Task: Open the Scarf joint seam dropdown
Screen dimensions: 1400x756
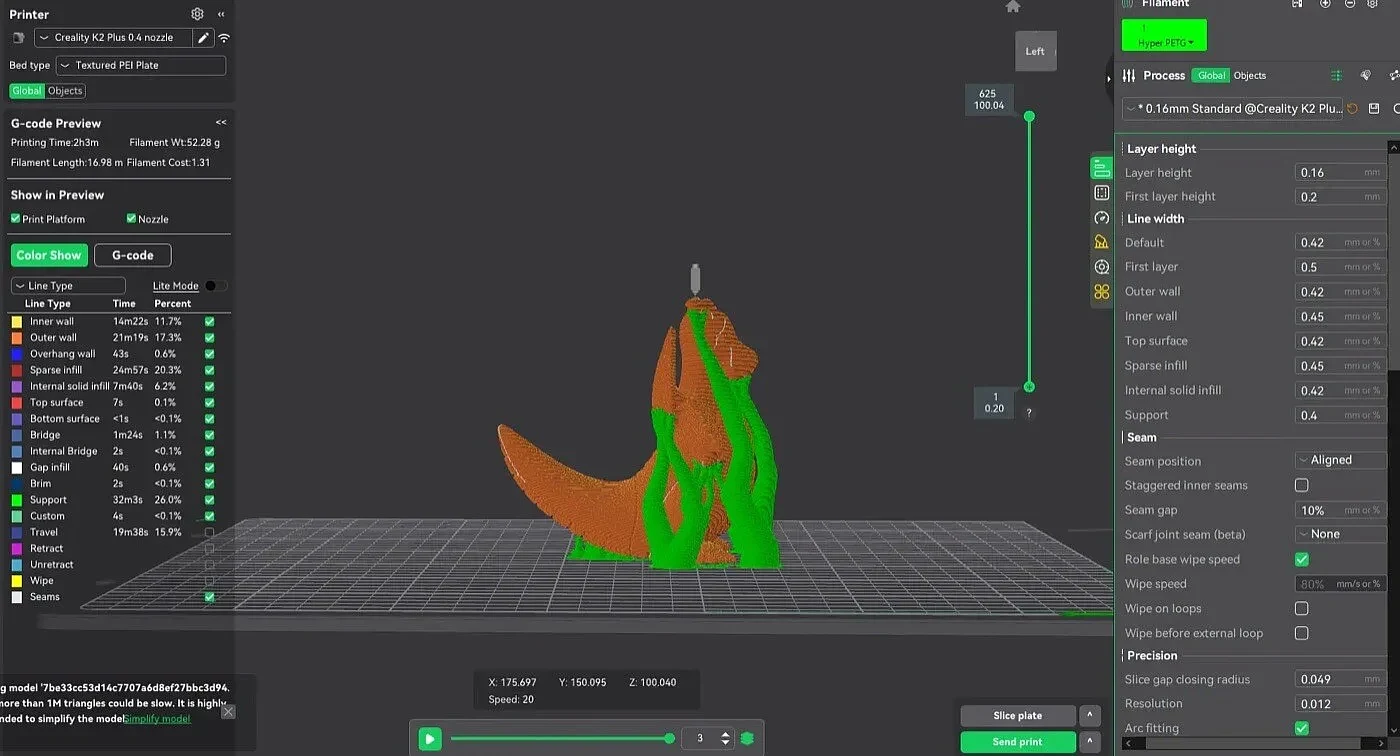Action: [x=1340, y=534]
